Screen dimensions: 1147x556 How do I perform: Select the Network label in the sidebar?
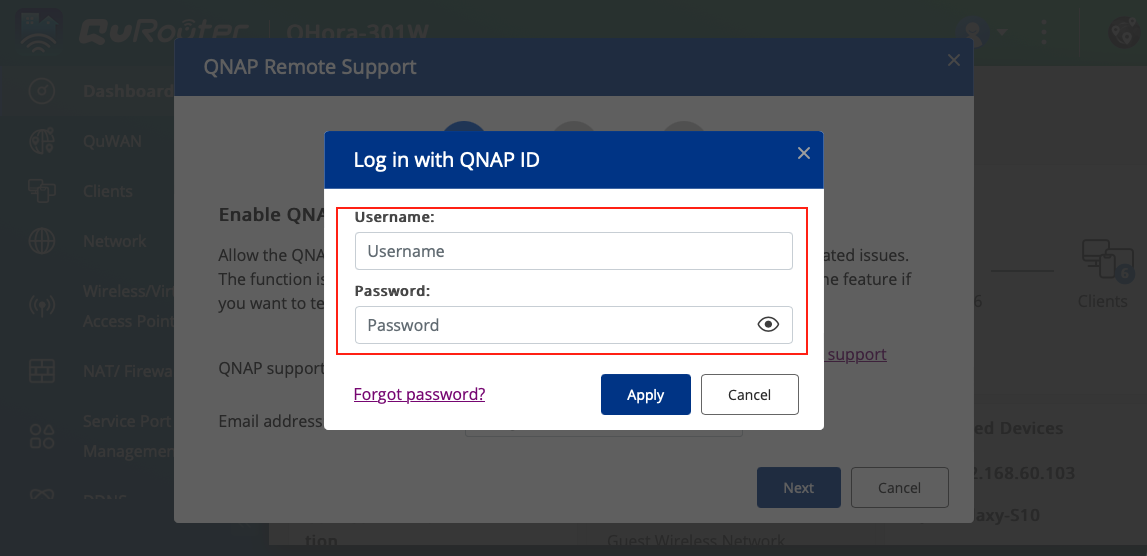[115, 241]
